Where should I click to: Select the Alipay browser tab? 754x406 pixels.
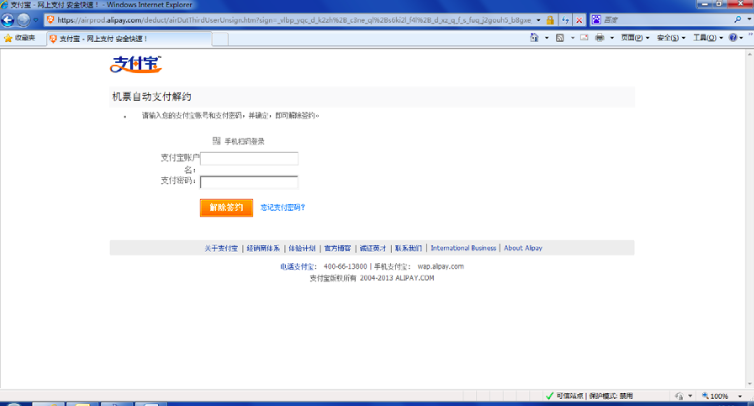coord(129,39)
